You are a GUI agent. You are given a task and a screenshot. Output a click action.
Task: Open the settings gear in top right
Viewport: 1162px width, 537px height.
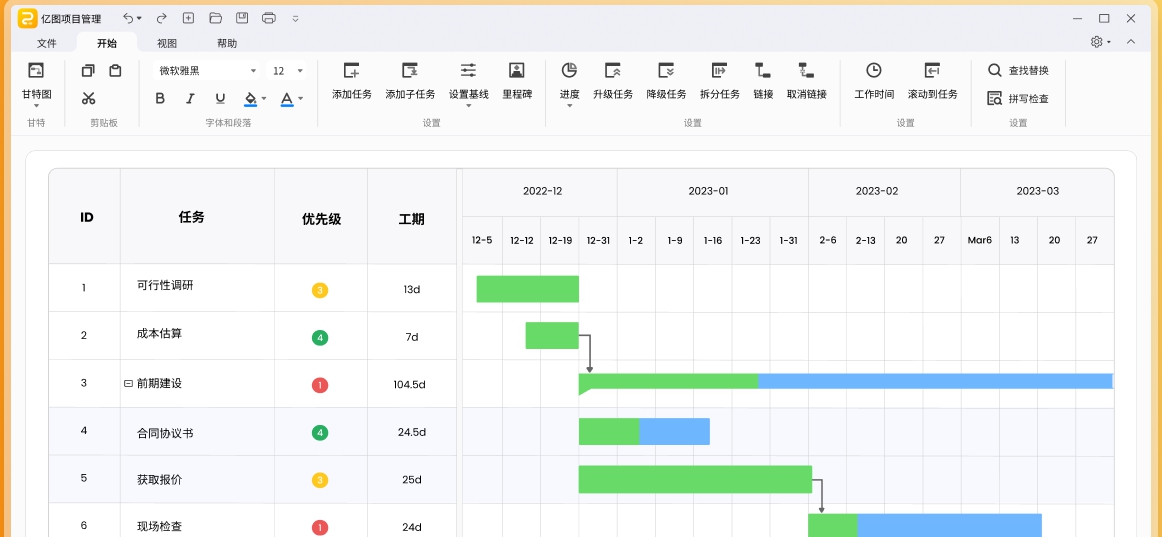pos(1097,42)
